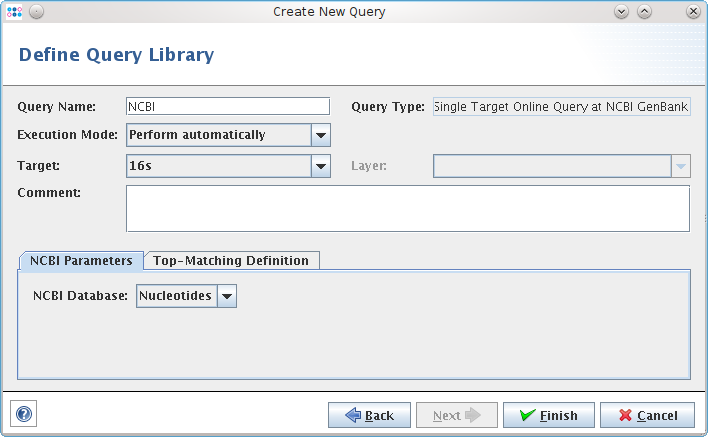Switch to the Top-Matching Definition tab
Image resolution: width=708 pixels, height=437 pixels.
[231, 260]
